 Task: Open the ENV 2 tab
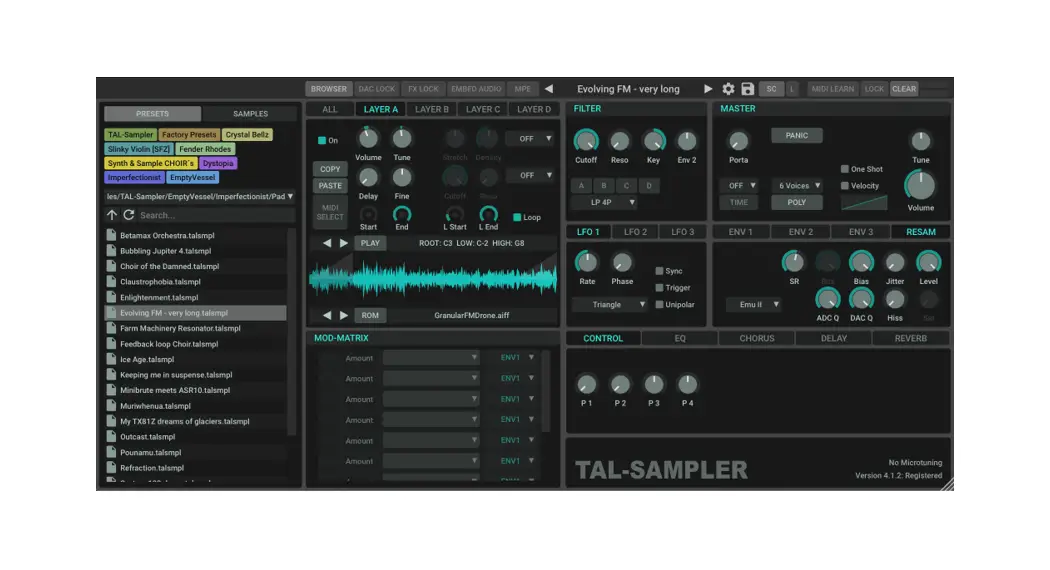point(800,232)
